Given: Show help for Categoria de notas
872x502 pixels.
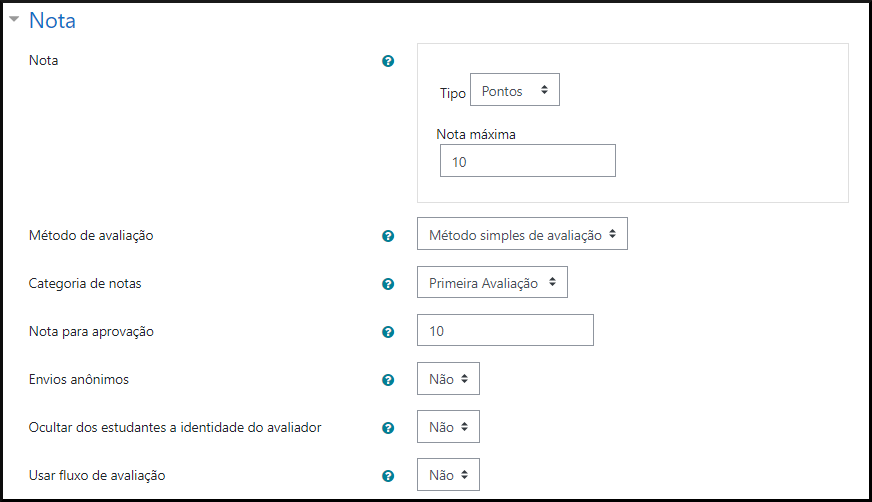Looking at the screenshot, I should point(388,284).
